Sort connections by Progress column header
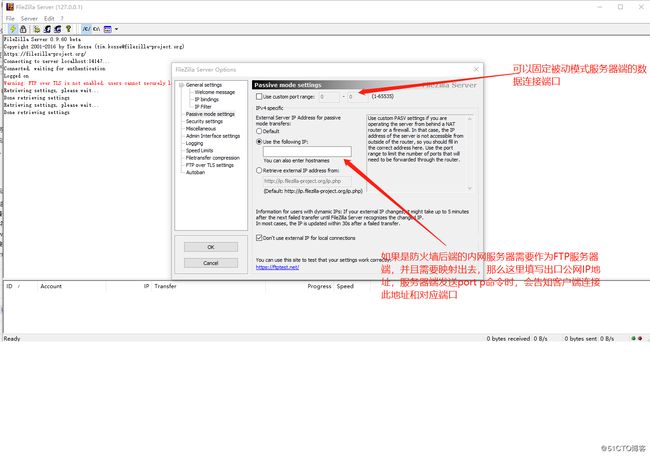 [x=319, y=286]
